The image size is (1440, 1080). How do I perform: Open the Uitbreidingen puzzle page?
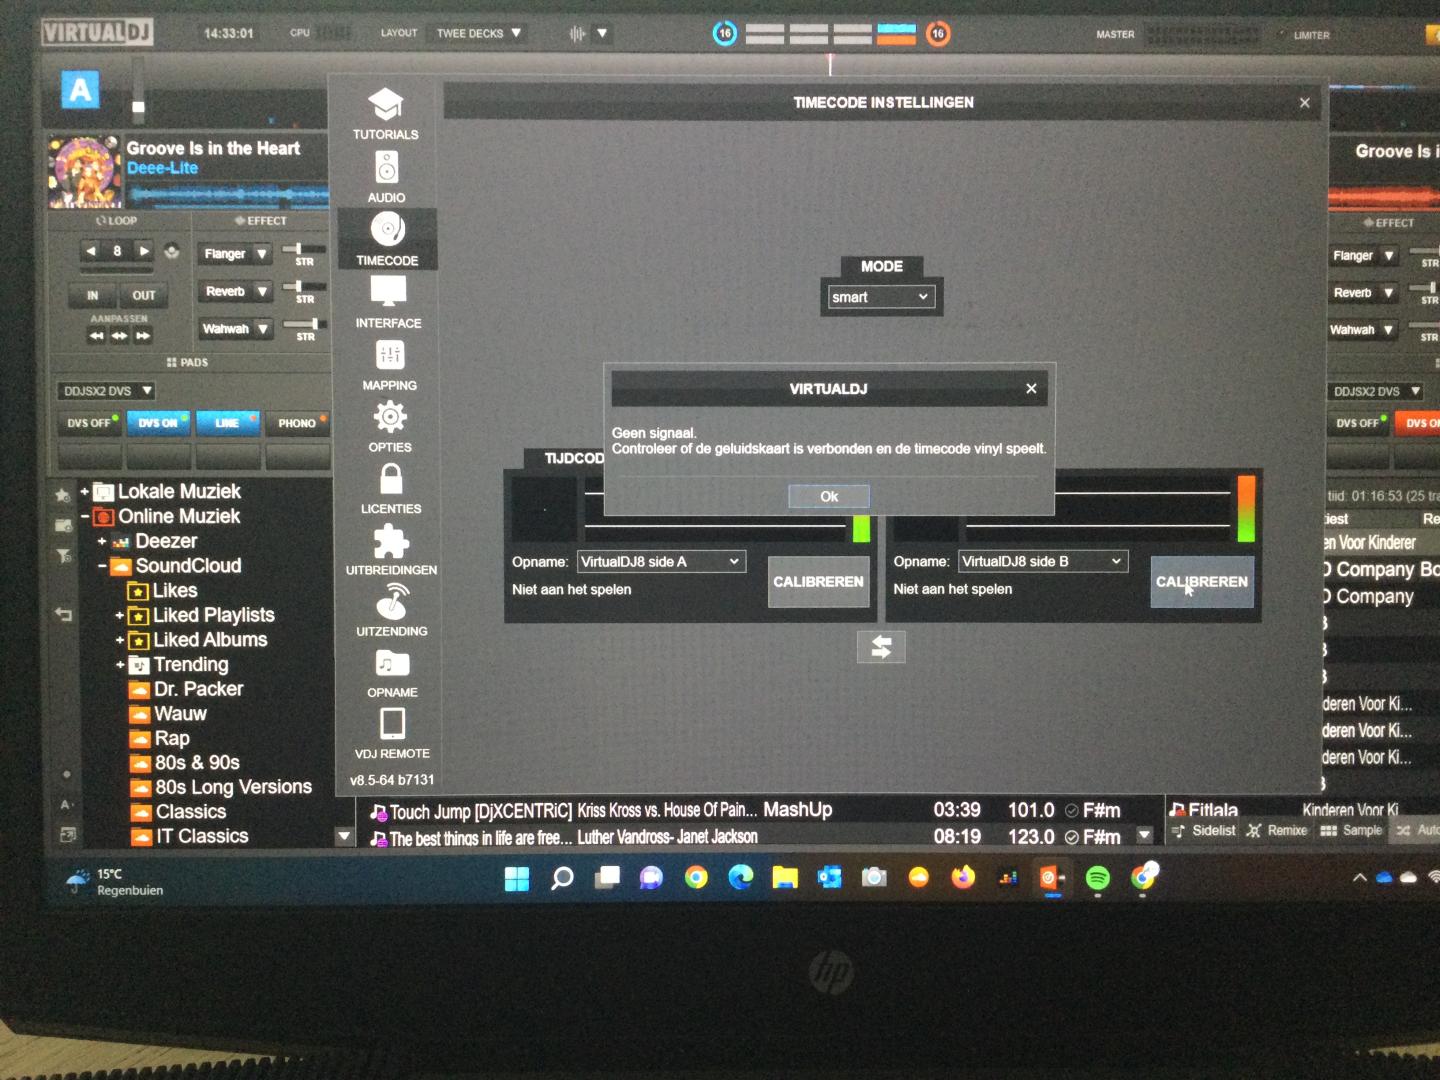(391, 550)
